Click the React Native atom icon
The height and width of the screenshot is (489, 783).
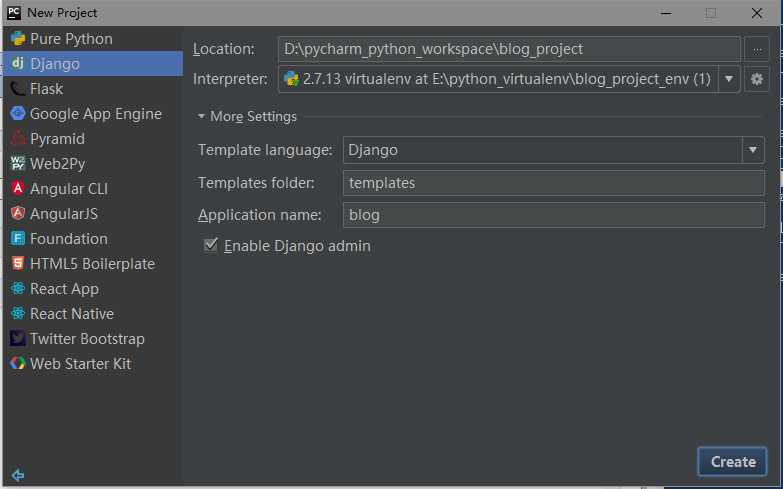(x=18, y=314)
